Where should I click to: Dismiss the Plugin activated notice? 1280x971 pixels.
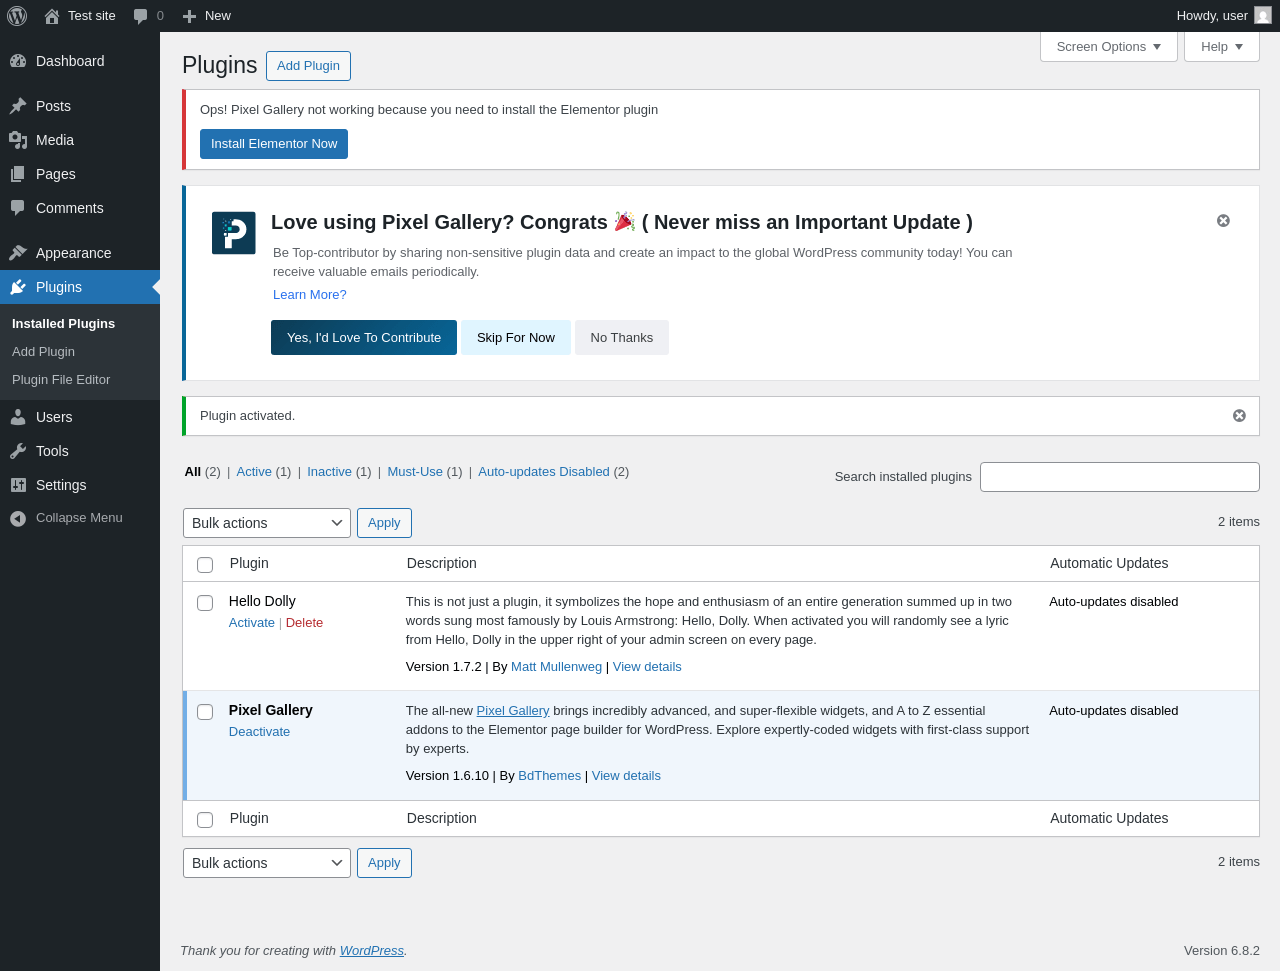(1239, 416)
